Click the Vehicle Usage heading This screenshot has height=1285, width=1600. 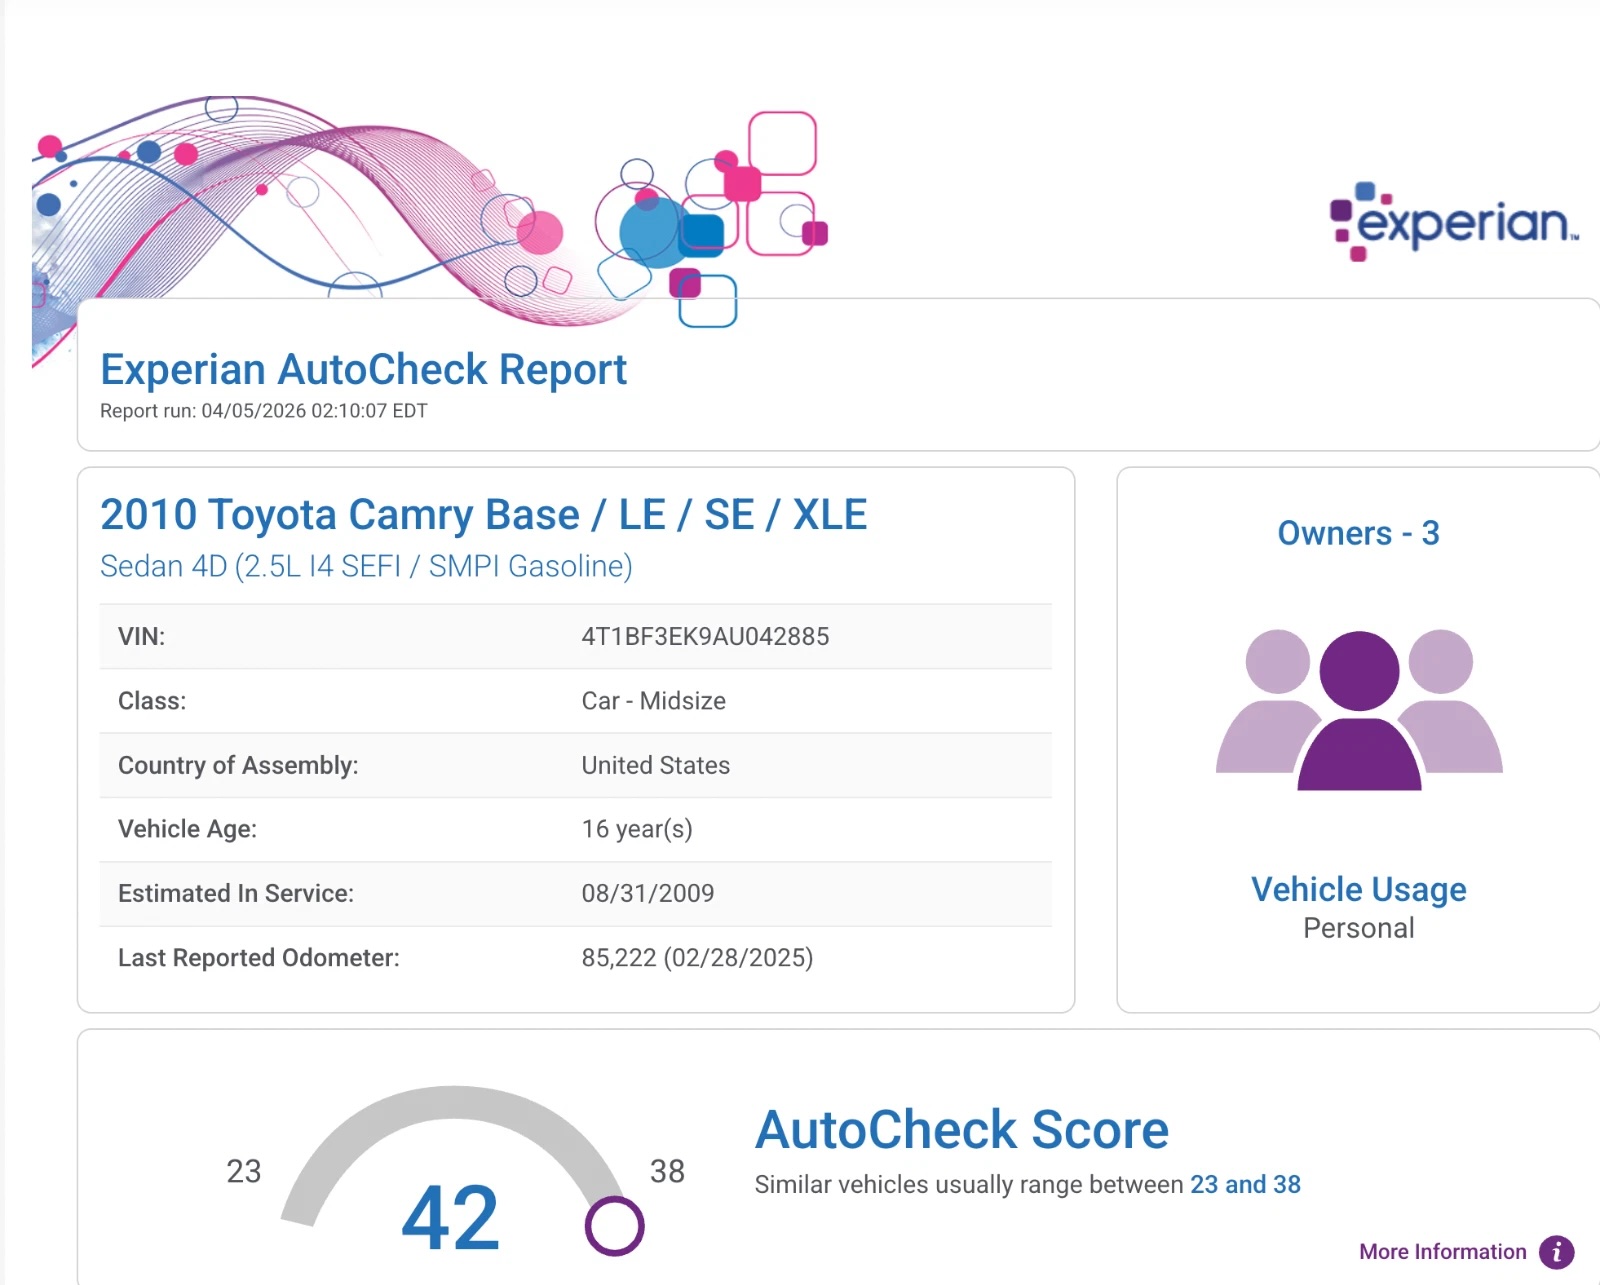(1357, 889)
